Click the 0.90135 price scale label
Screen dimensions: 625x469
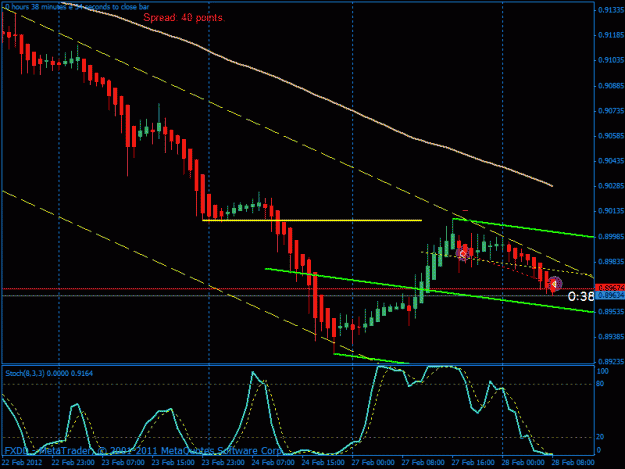[611, 211]
